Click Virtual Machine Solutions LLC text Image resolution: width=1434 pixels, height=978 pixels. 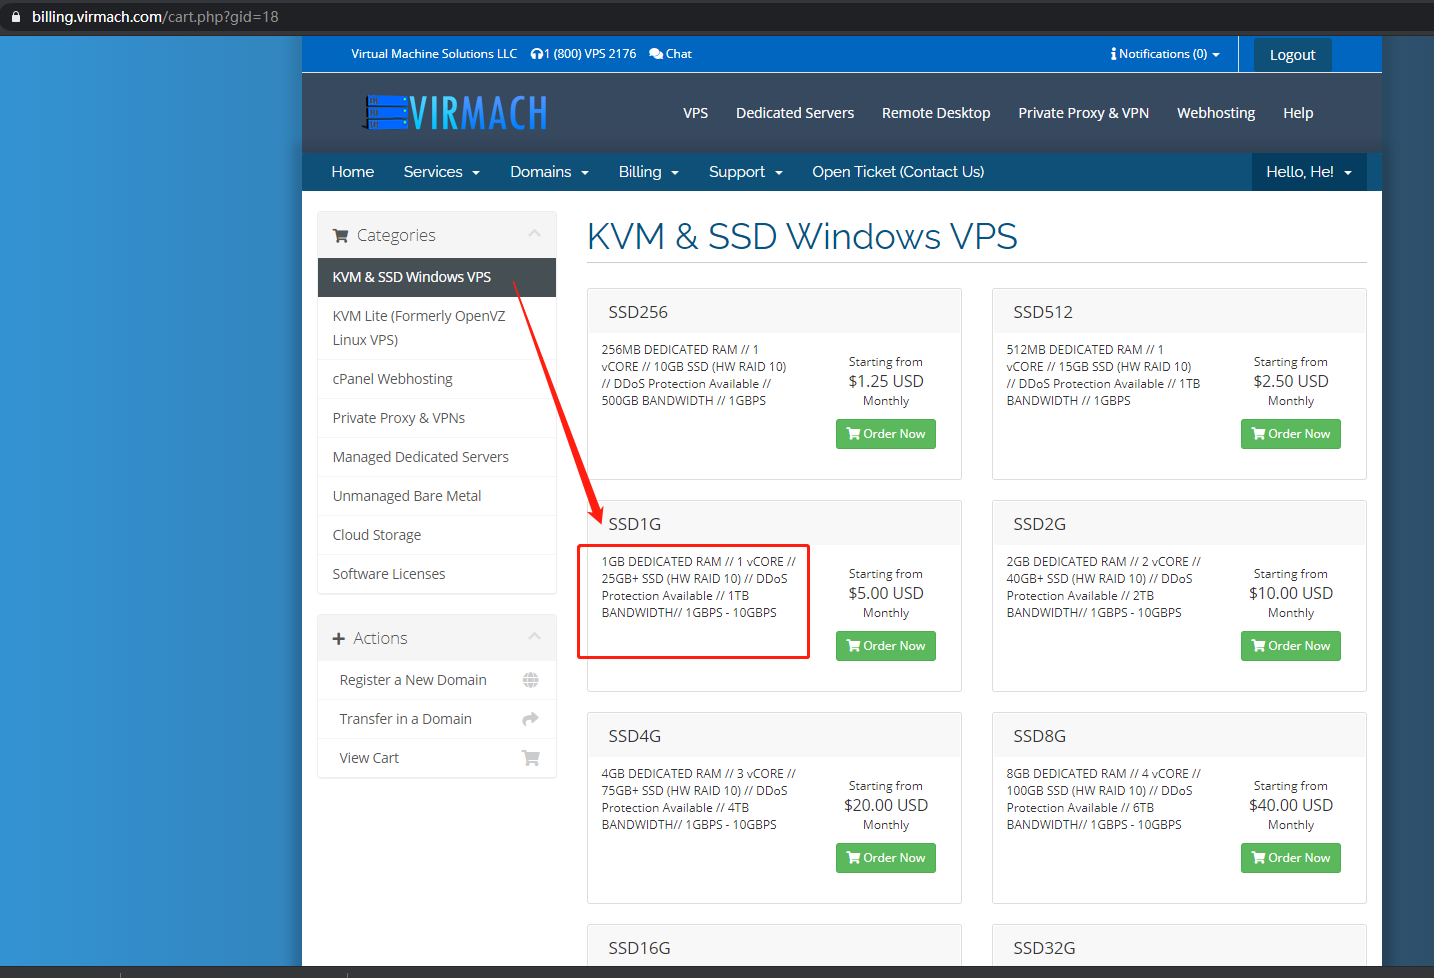(x=434, y=54)
